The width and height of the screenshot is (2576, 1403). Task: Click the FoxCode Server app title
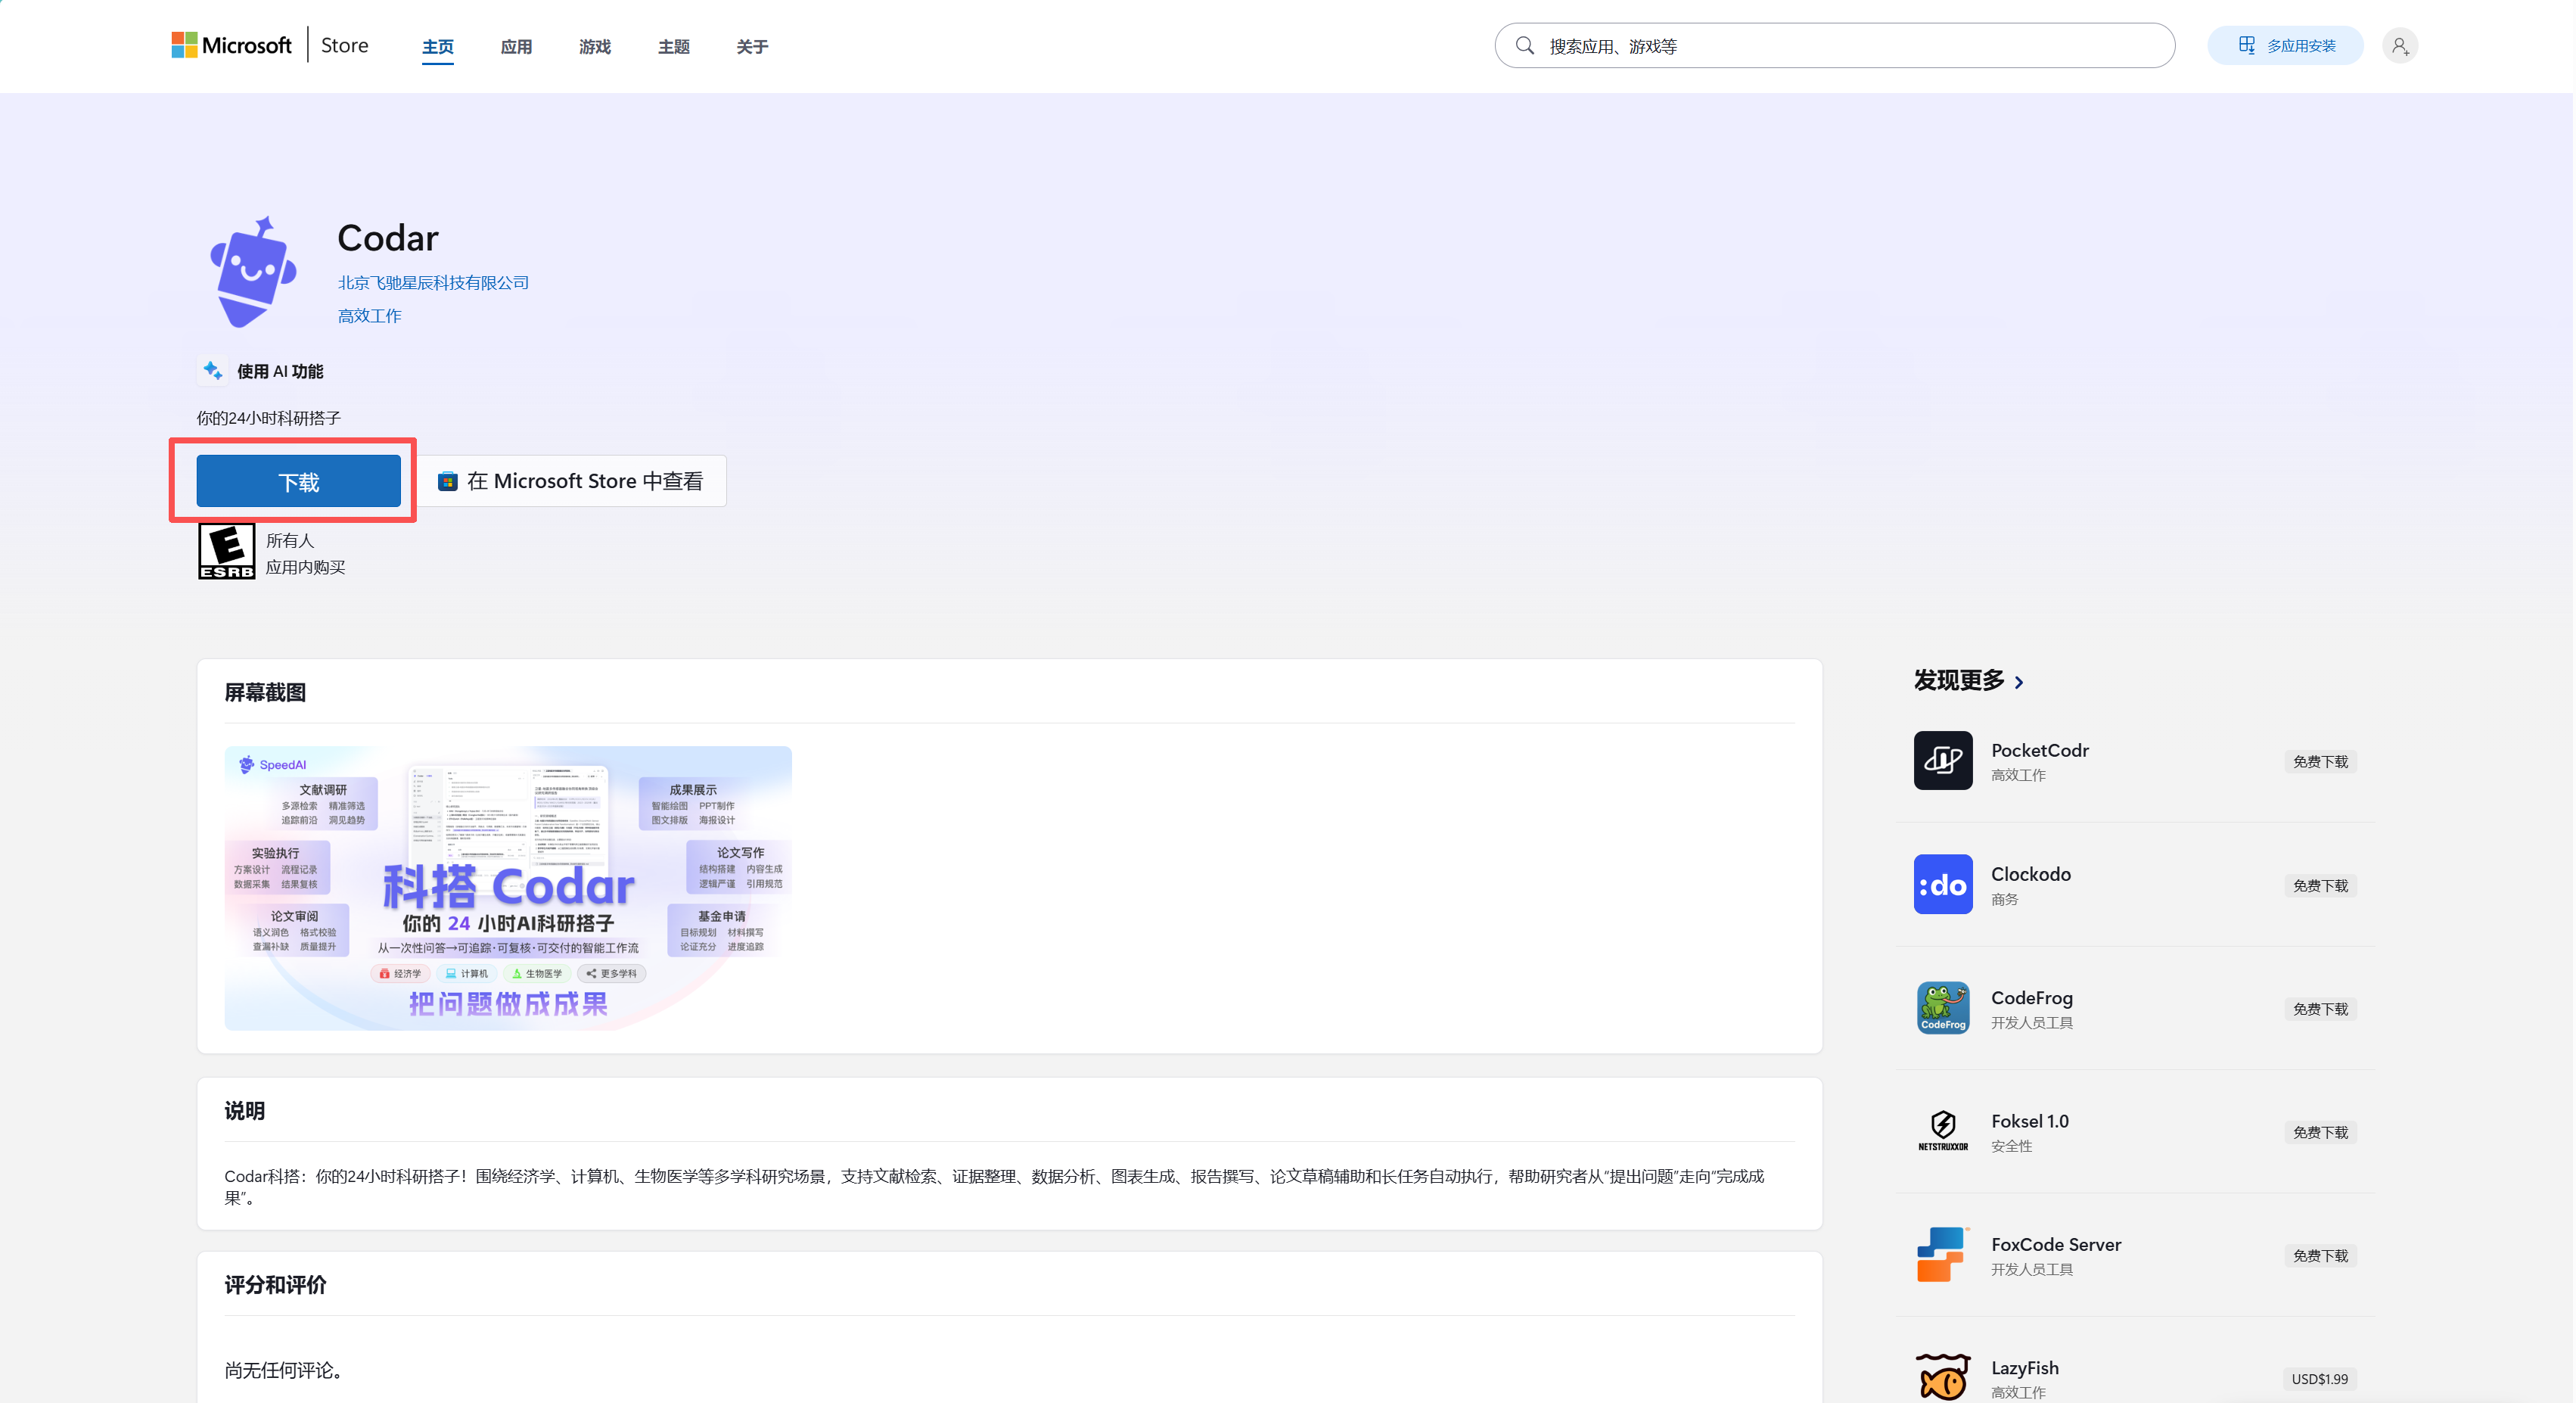pos(2056,1244)
